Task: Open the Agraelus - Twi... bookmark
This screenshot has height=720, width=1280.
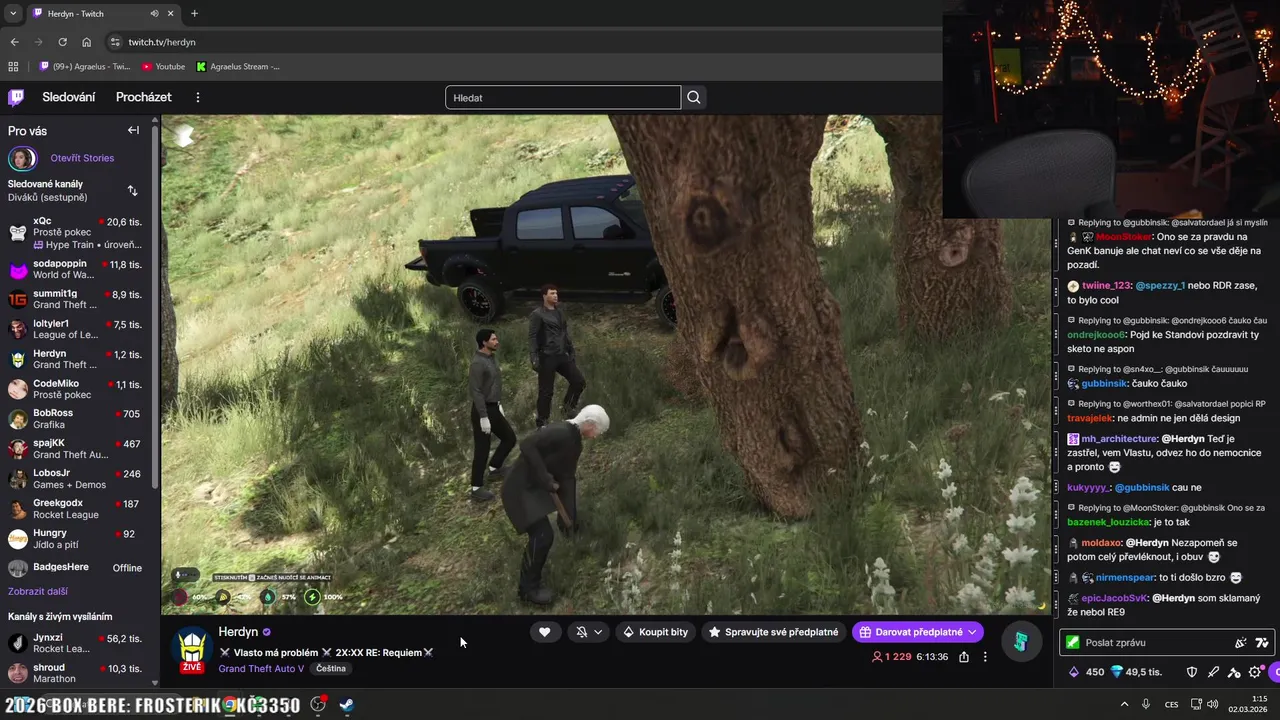Action: click(85, 67)
